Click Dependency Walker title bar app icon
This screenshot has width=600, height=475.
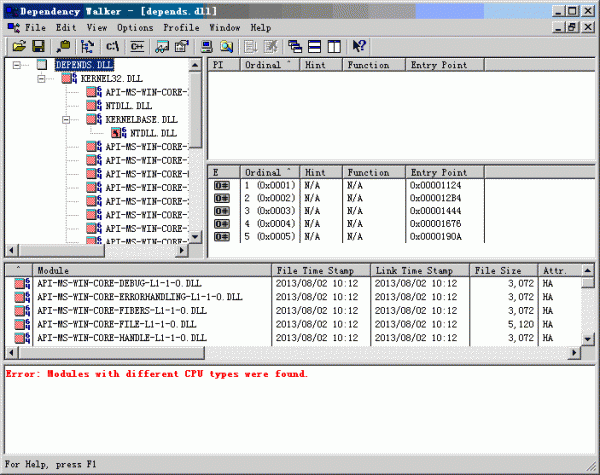click(12, 11)
